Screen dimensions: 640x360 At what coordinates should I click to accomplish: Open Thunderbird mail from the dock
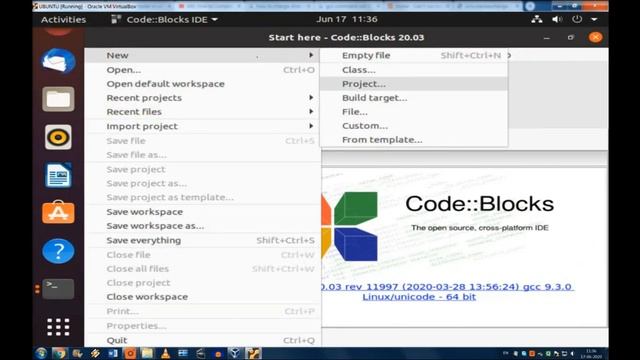tap(58, 61)
